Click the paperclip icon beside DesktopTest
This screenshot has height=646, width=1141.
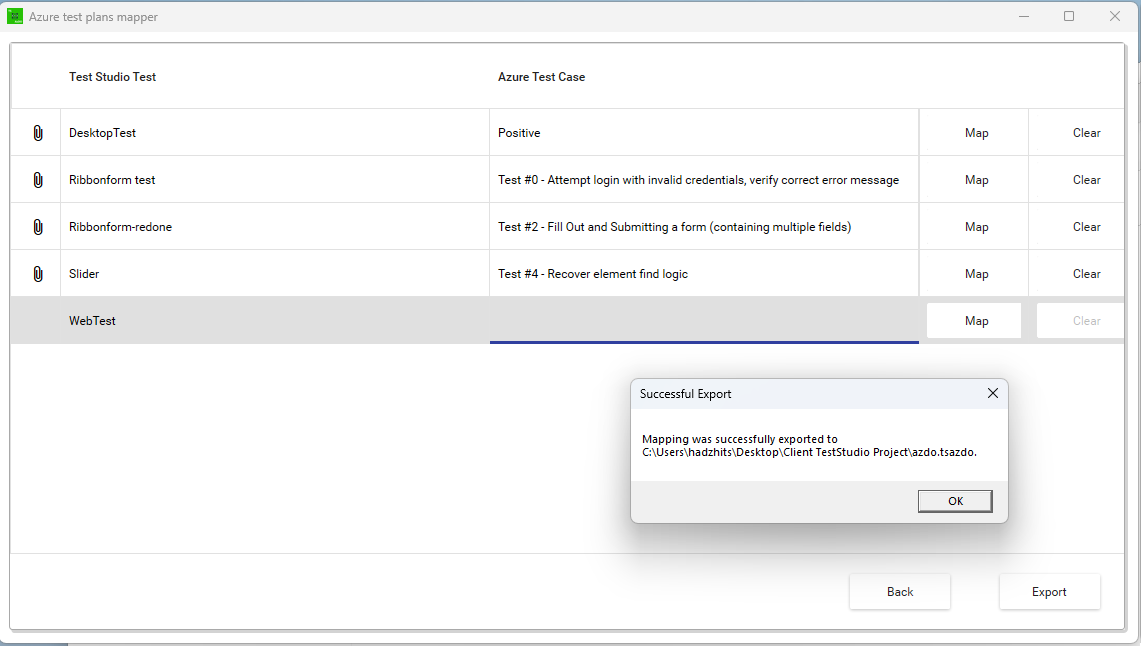[38, 133]
